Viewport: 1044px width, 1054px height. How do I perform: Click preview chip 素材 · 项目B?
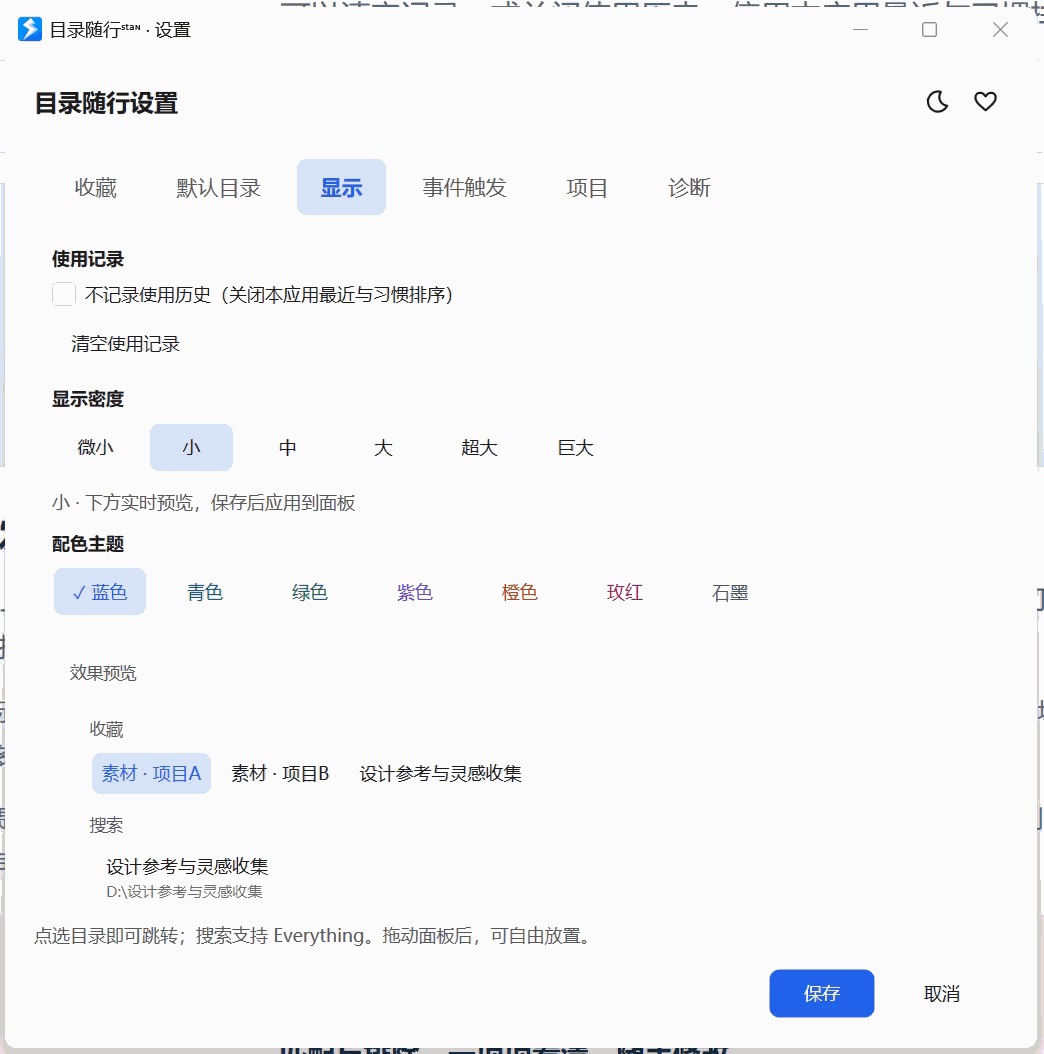click(280, 774)
